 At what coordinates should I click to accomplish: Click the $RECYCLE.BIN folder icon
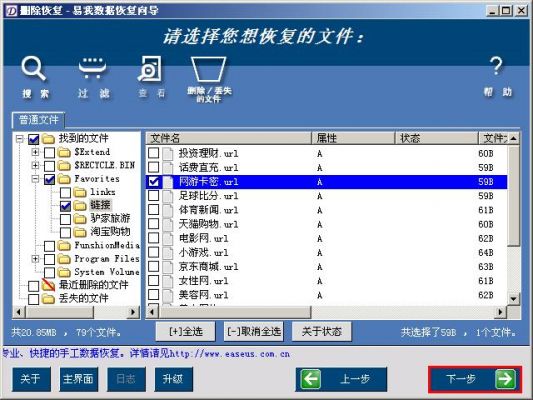tap(64, 166)
